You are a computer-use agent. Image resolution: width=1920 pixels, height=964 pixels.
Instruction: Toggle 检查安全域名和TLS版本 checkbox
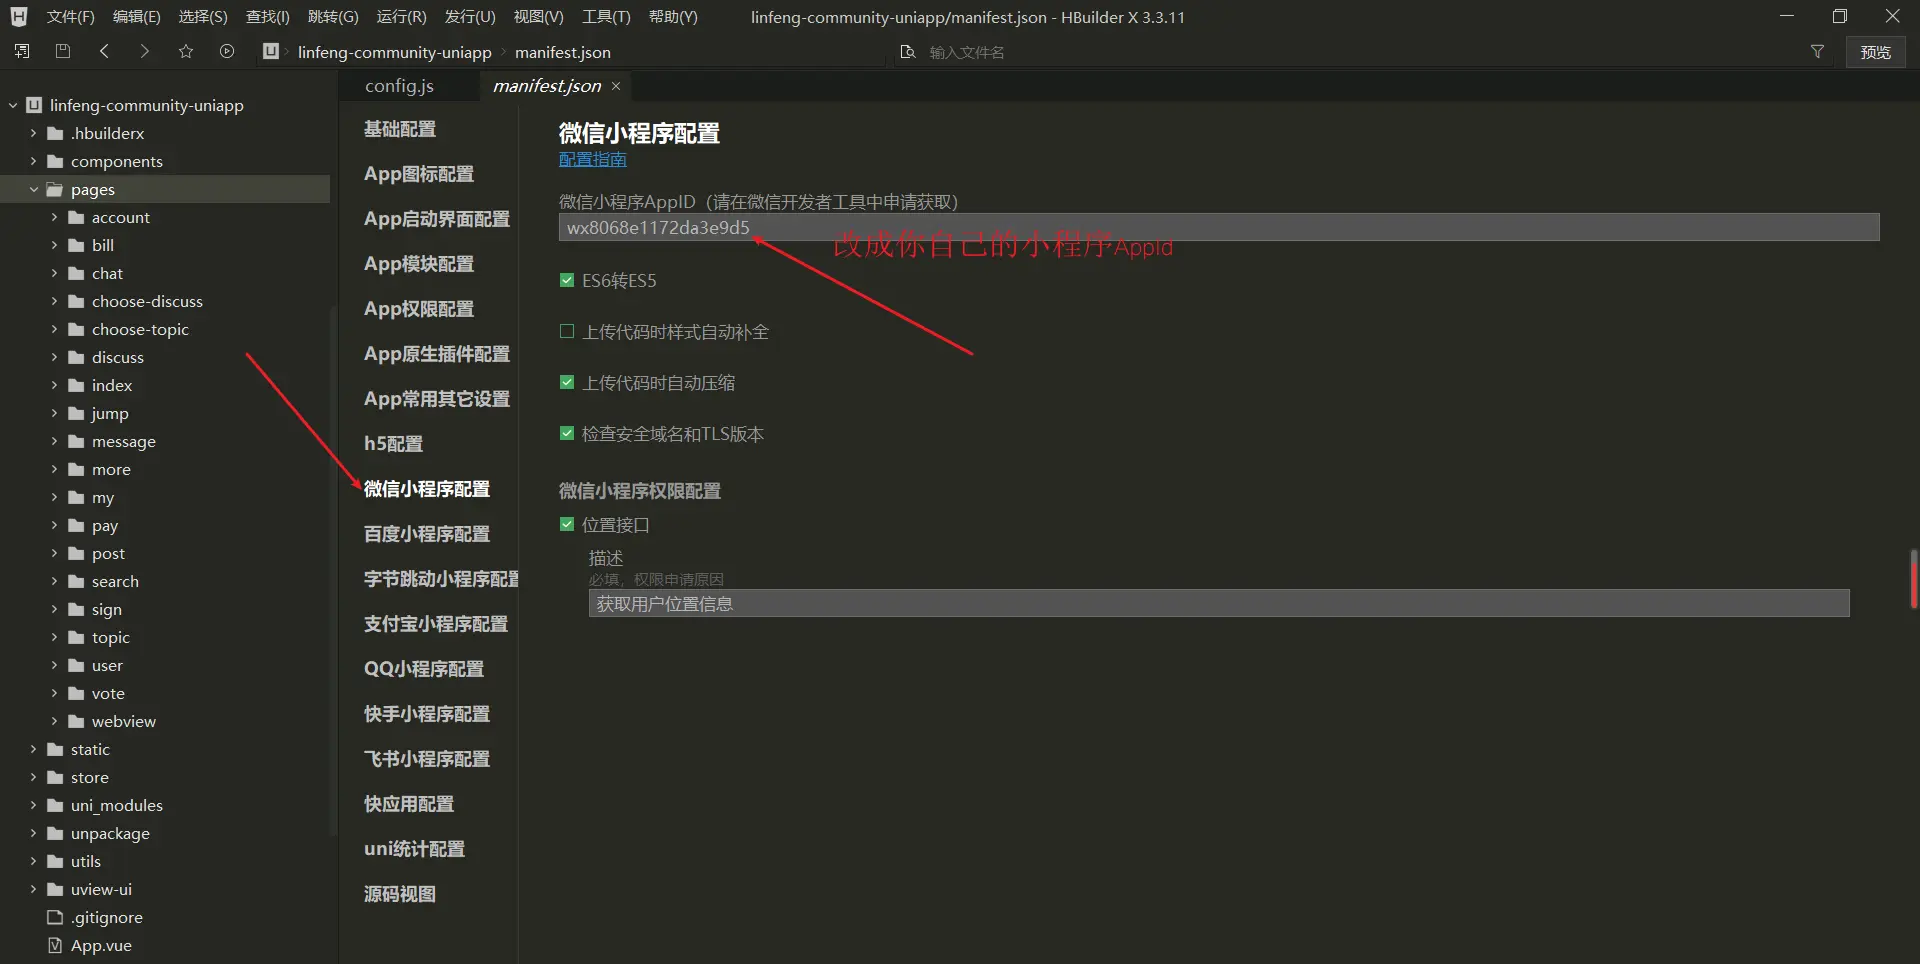click(x=567, y=433)
